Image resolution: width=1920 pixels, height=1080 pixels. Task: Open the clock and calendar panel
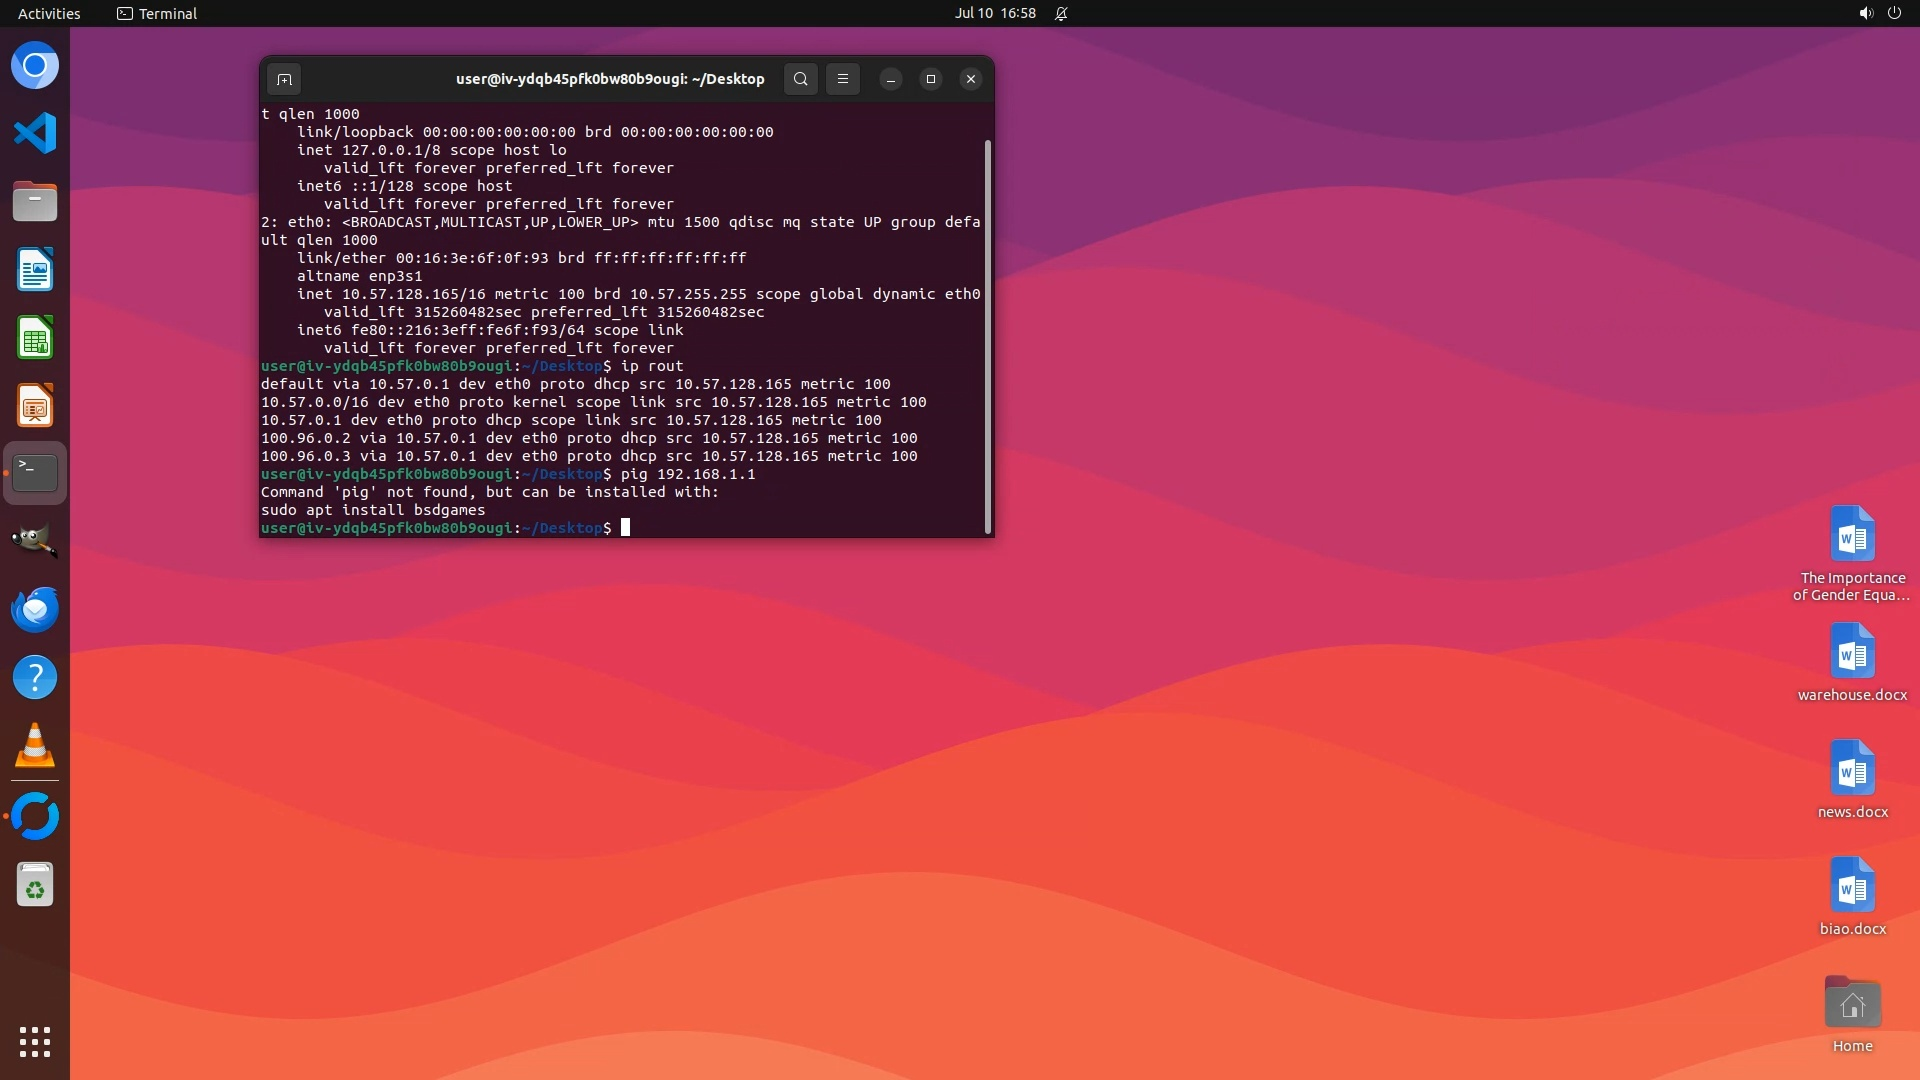click(995, 13)
